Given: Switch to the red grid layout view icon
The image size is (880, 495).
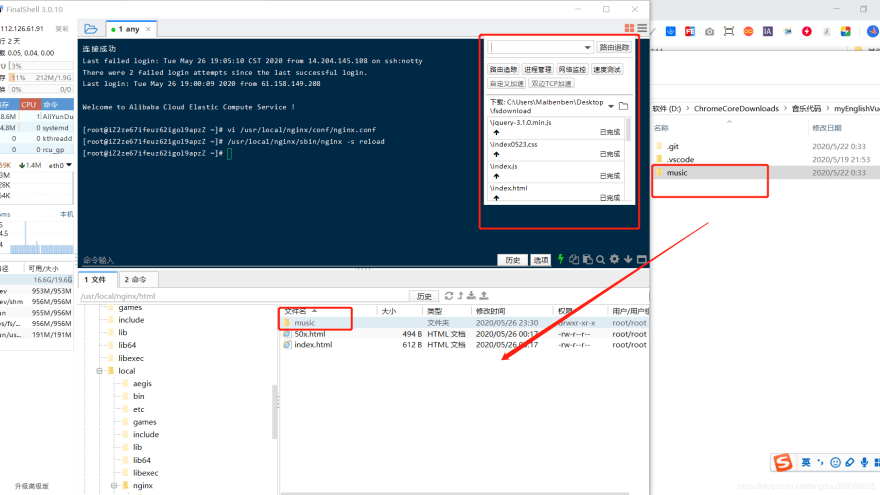Looking at the screenshot, I should (629, 28).
